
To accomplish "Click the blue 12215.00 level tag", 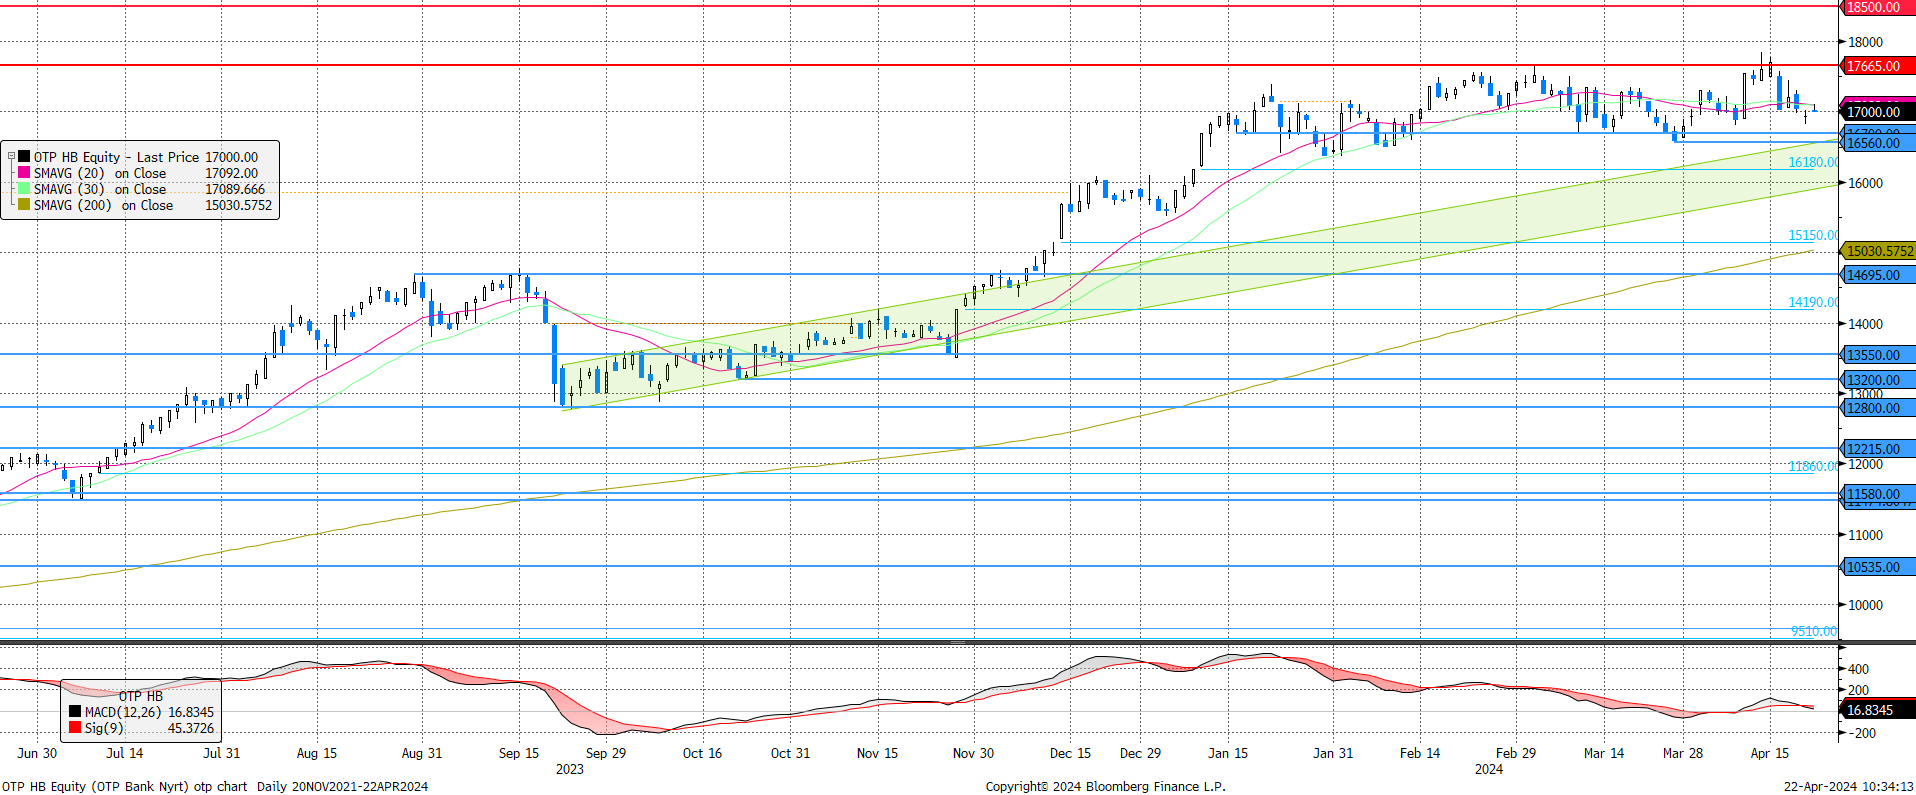I will tap(1878, 449).
